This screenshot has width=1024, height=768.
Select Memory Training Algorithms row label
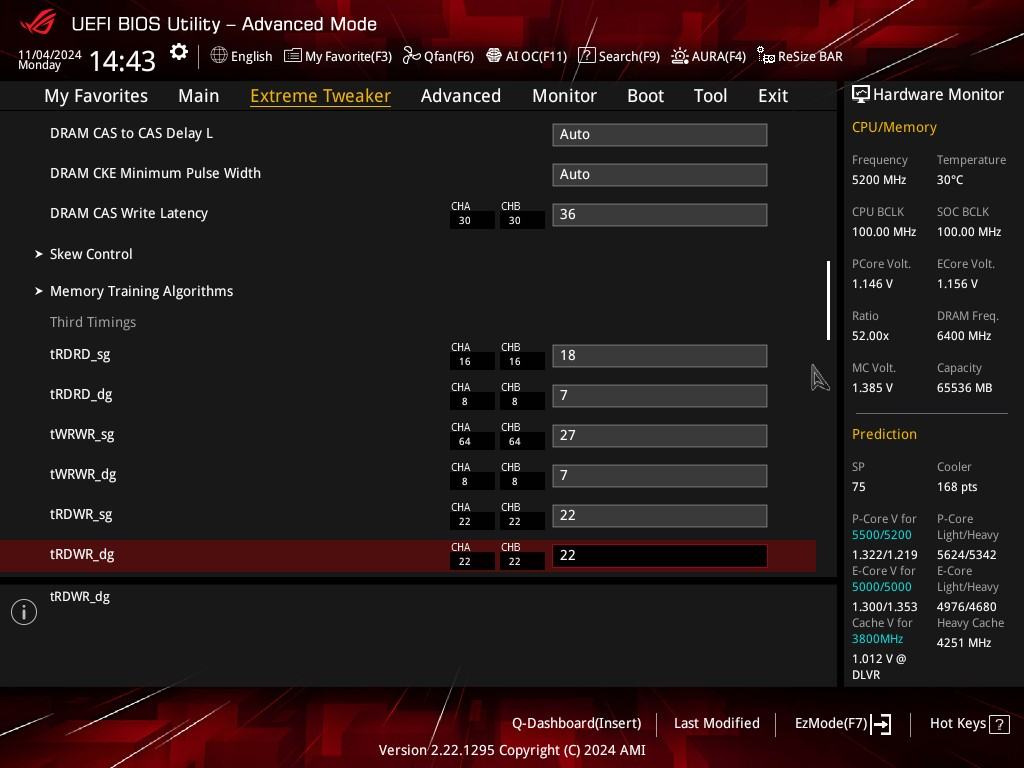141,291
